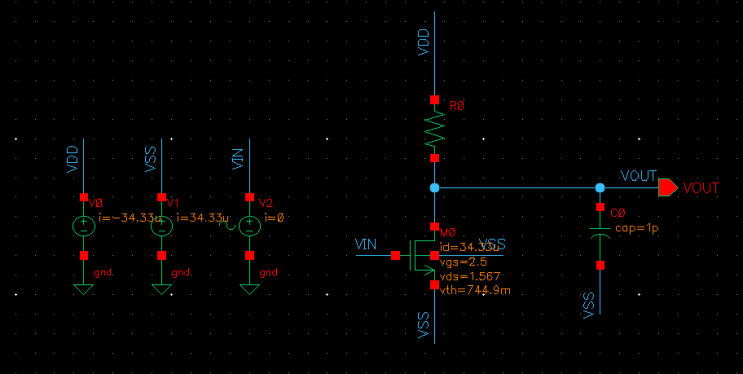Click the VOUT output pin symbol
Viewport: 743px width, 374px height.
[x=668, y=188]
